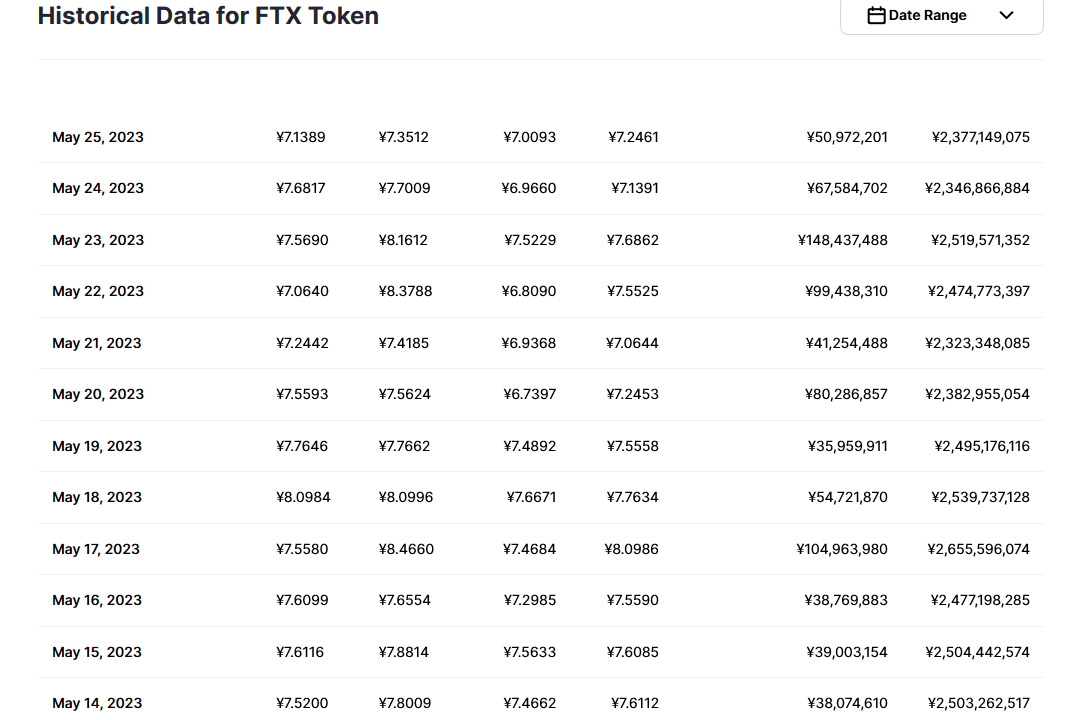The image size is (1070, 720).
Task: Select the May 16, 2023 date cell
Action: pyautogui.click(x=97, y=601)
